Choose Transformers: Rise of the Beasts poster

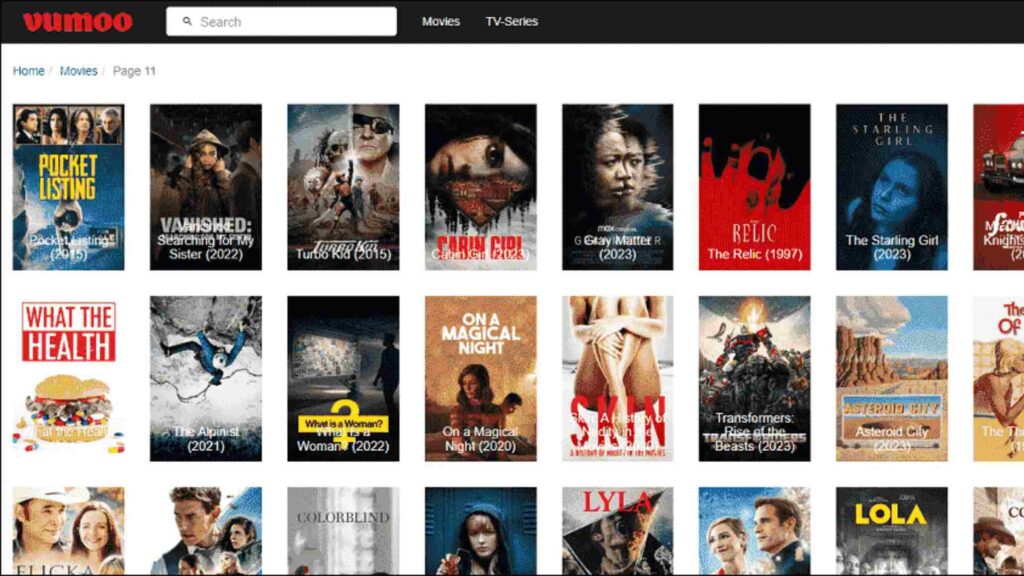754,378
